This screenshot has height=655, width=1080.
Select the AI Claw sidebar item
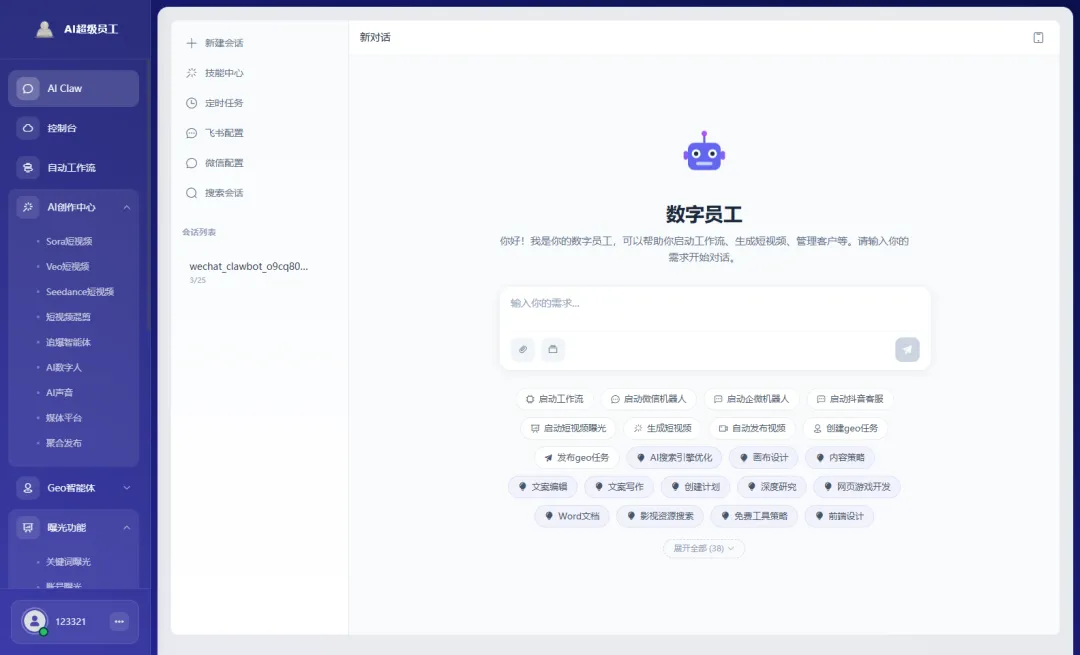pos(72,88)
